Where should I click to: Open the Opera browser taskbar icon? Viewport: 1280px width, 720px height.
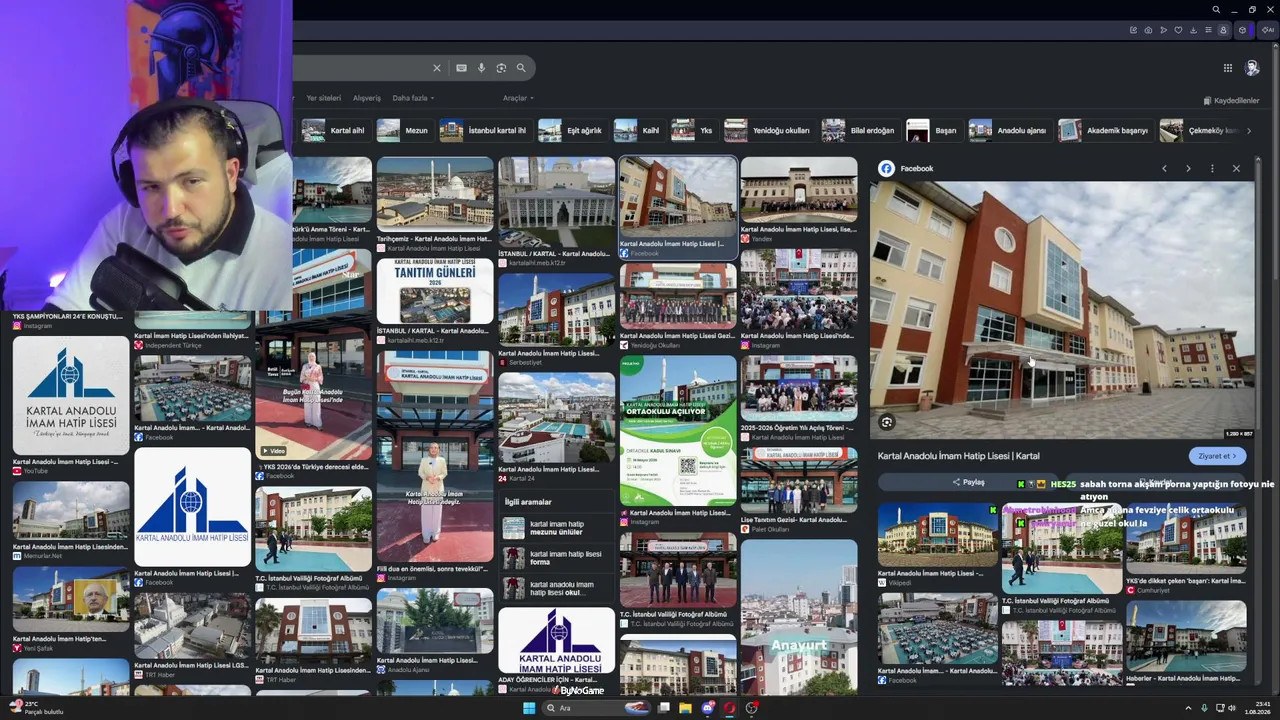(730, 708)
